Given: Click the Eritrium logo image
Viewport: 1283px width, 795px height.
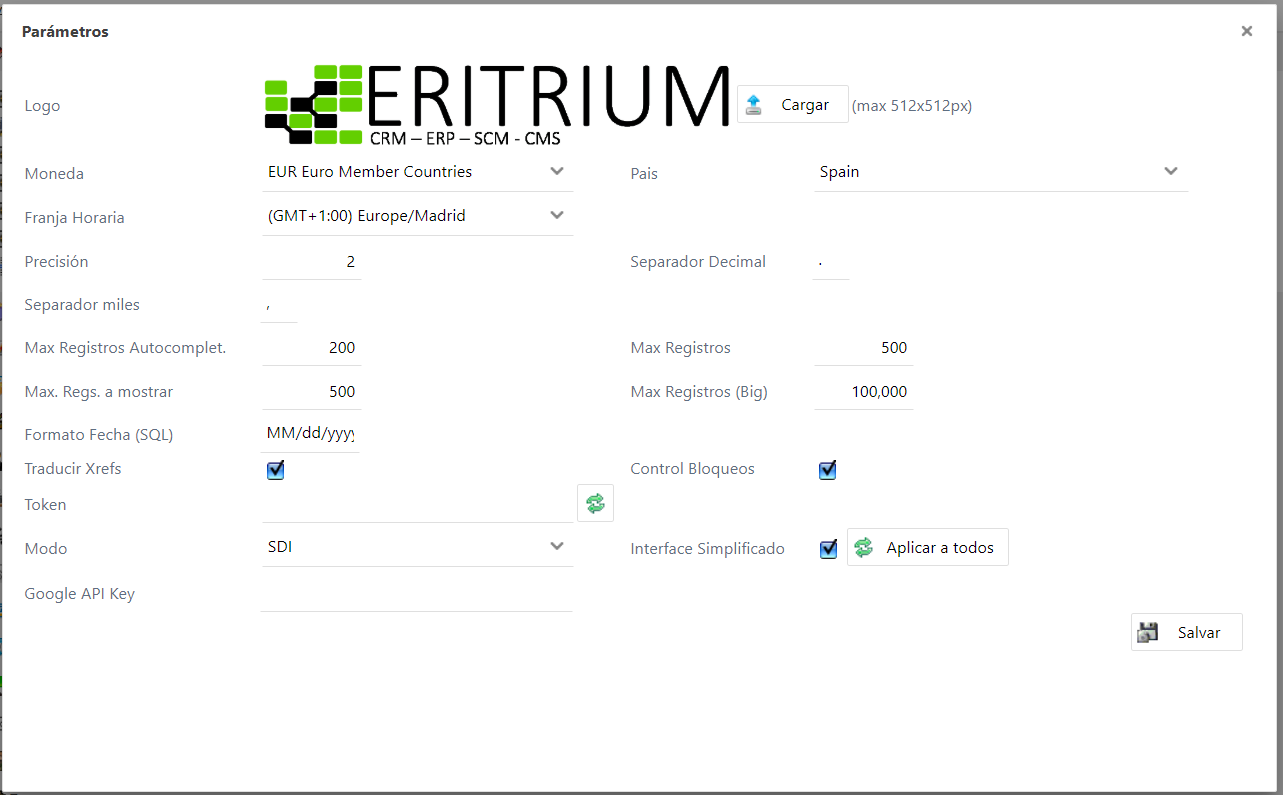Looking at the screenshot, I should pos(497,105).
